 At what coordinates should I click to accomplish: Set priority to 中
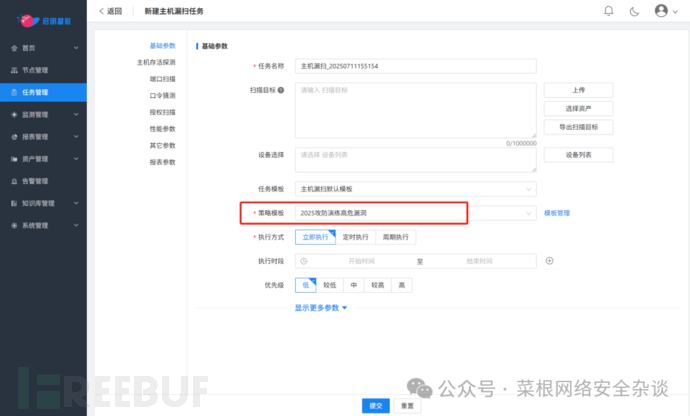tap(354, 285)
